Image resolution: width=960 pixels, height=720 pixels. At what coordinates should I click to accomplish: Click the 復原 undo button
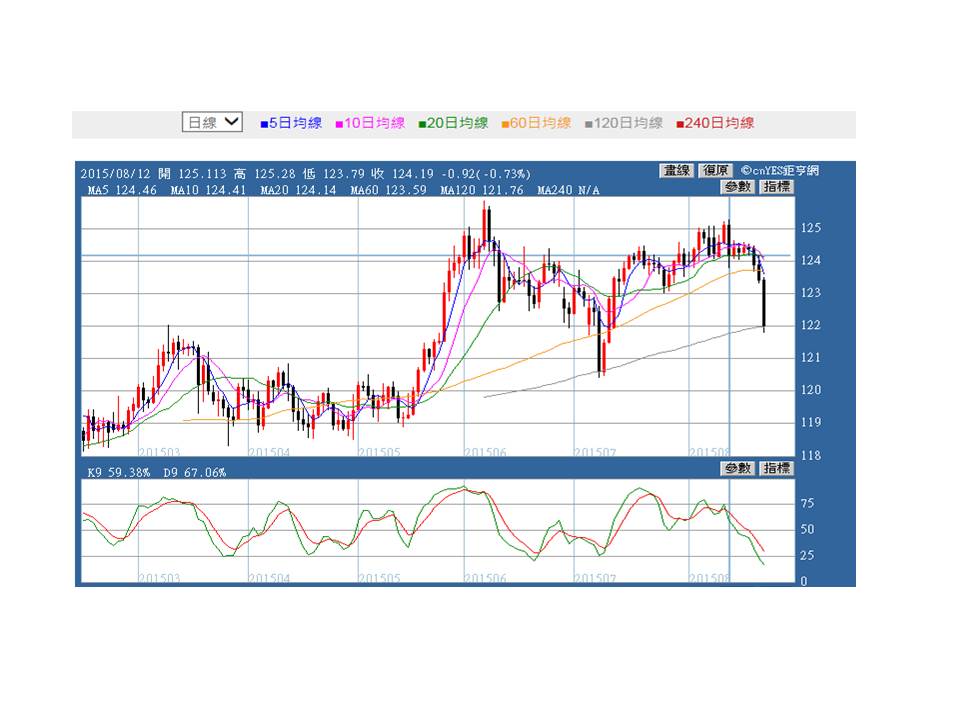[x=715, y=171]
